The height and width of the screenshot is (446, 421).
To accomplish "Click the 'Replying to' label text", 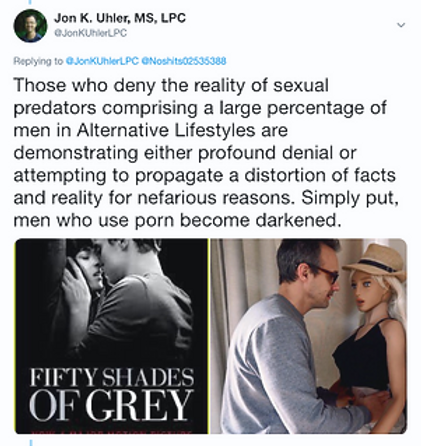I will [38, 61].
